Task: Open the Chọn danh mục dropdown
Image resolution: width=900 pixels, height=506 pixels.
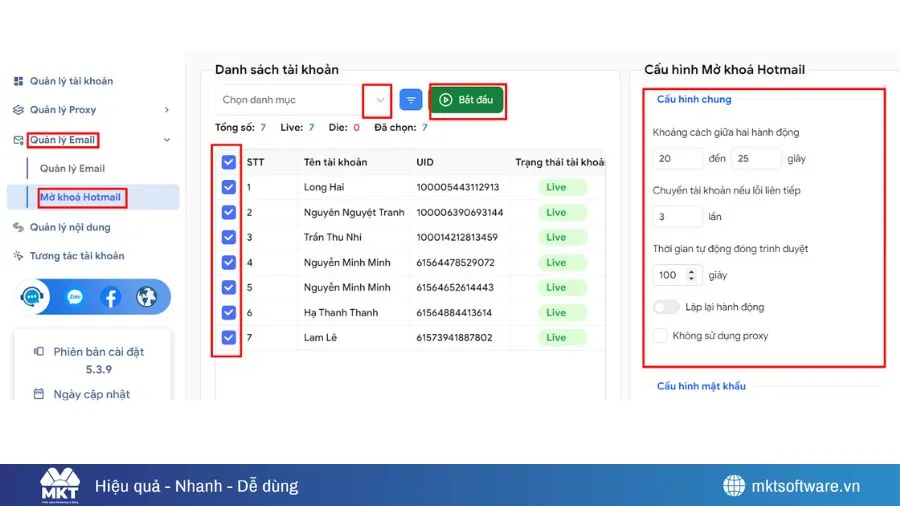Action: (304, 100)
